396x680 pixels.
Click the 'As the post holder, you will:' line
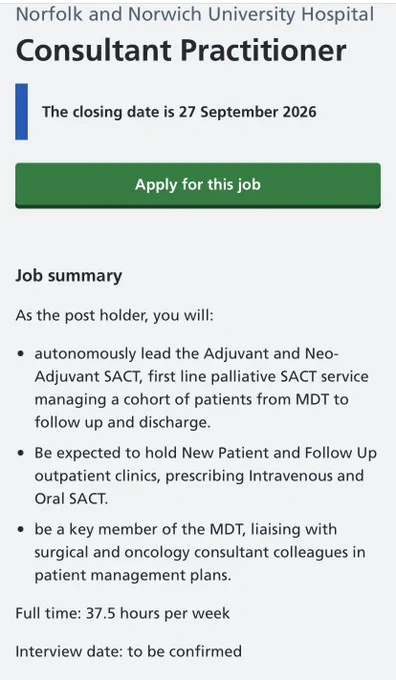[x=115, y=315]
